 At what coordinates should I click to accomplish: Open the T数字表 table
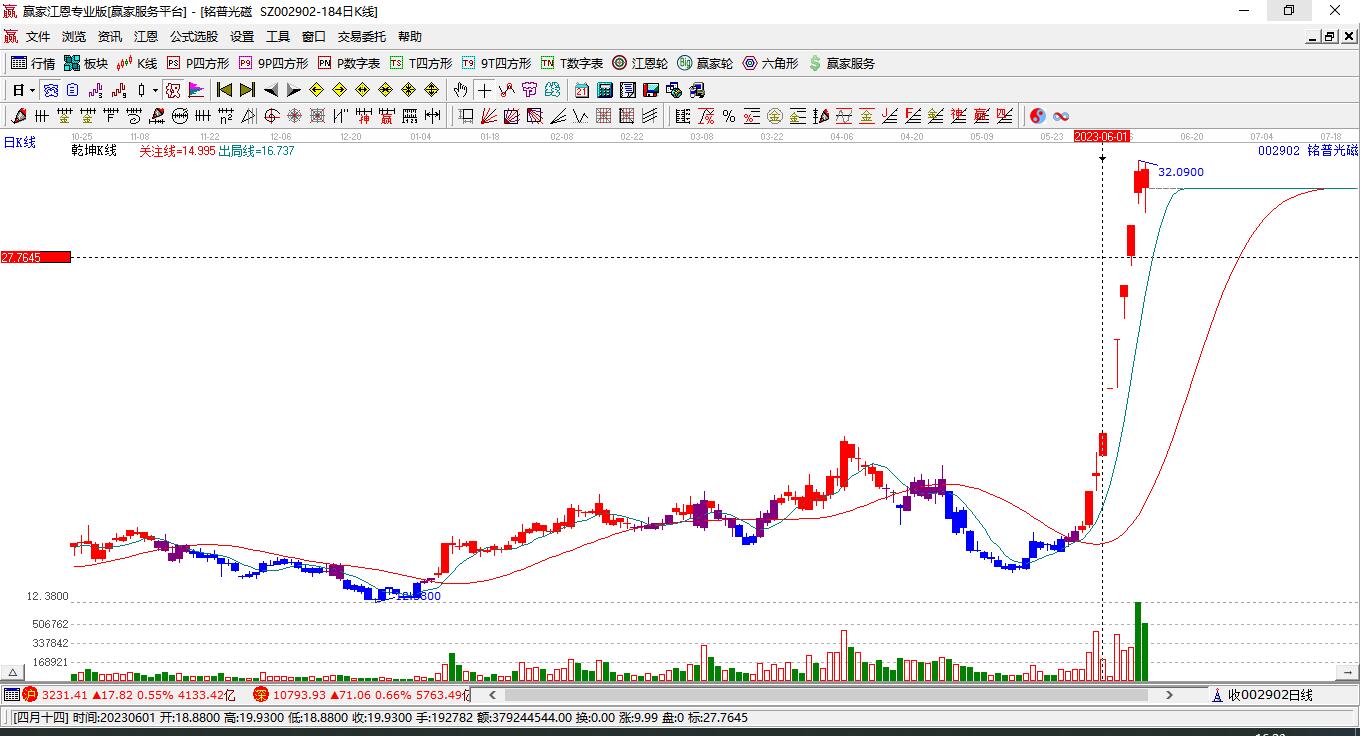tap(572, 63)
